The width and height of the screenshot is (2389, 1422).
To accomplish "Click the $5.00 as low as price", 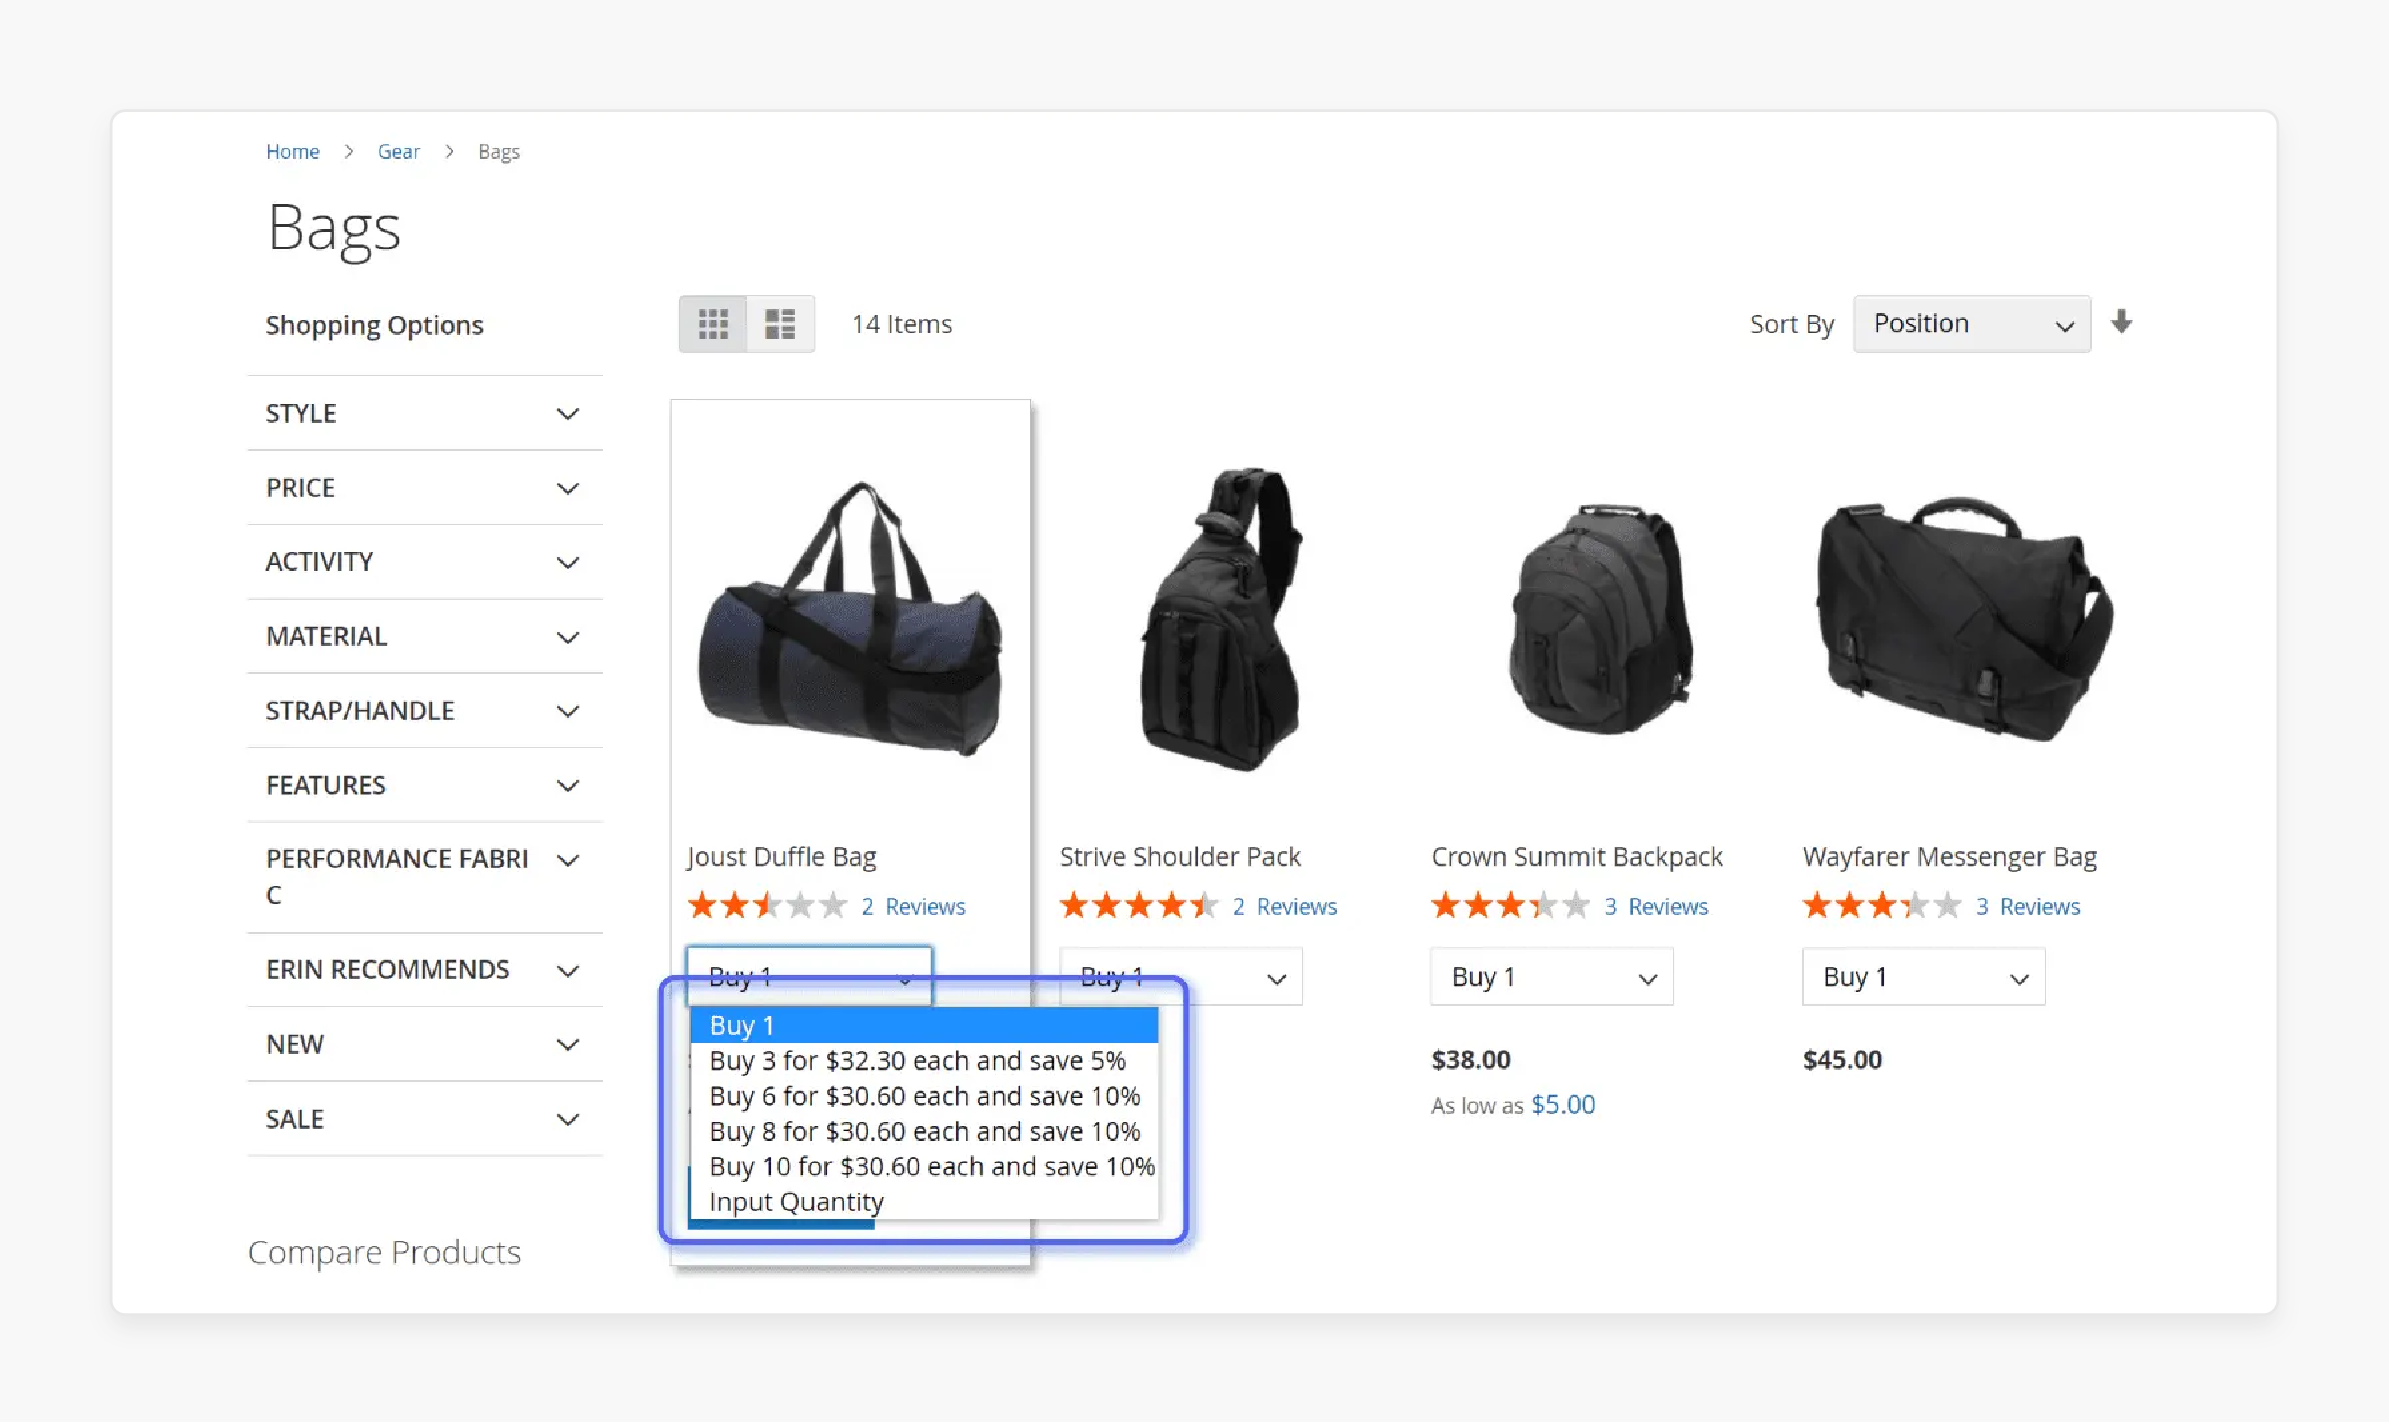I will click(x=1563, y=1105).
